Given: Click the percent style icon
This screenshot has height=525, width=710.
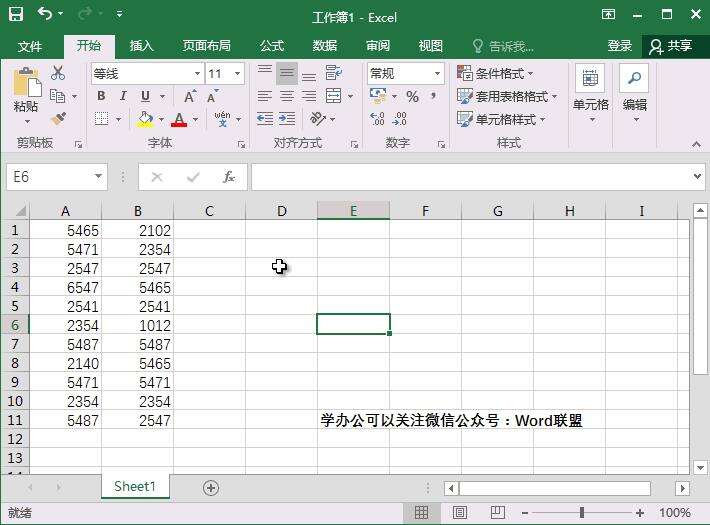Looking at the screenshot, I should [412, 96].
